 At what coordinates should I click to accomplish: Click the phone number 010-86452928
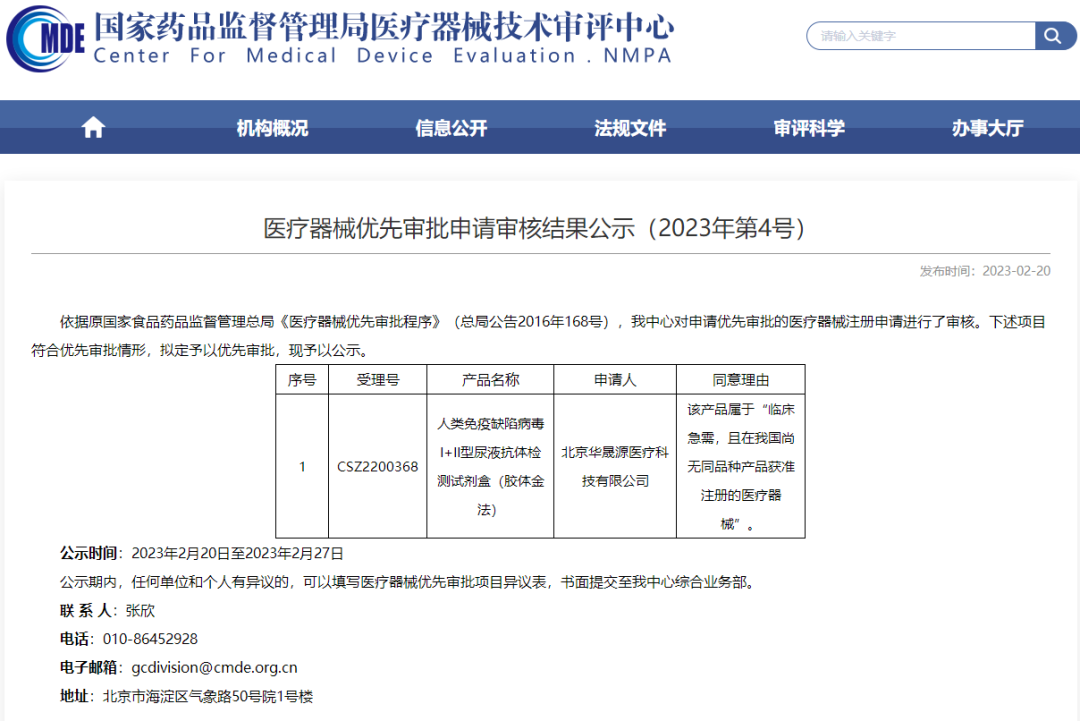pos(150,638)
